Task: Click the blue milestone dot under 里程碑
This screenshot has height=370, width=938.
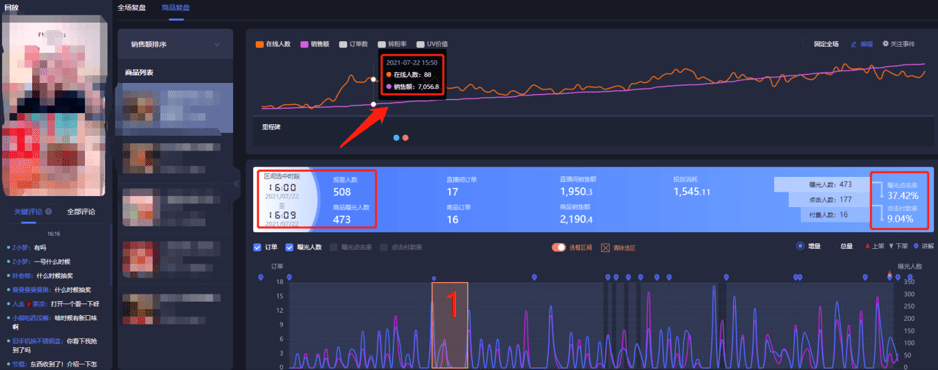Action: 396,137
